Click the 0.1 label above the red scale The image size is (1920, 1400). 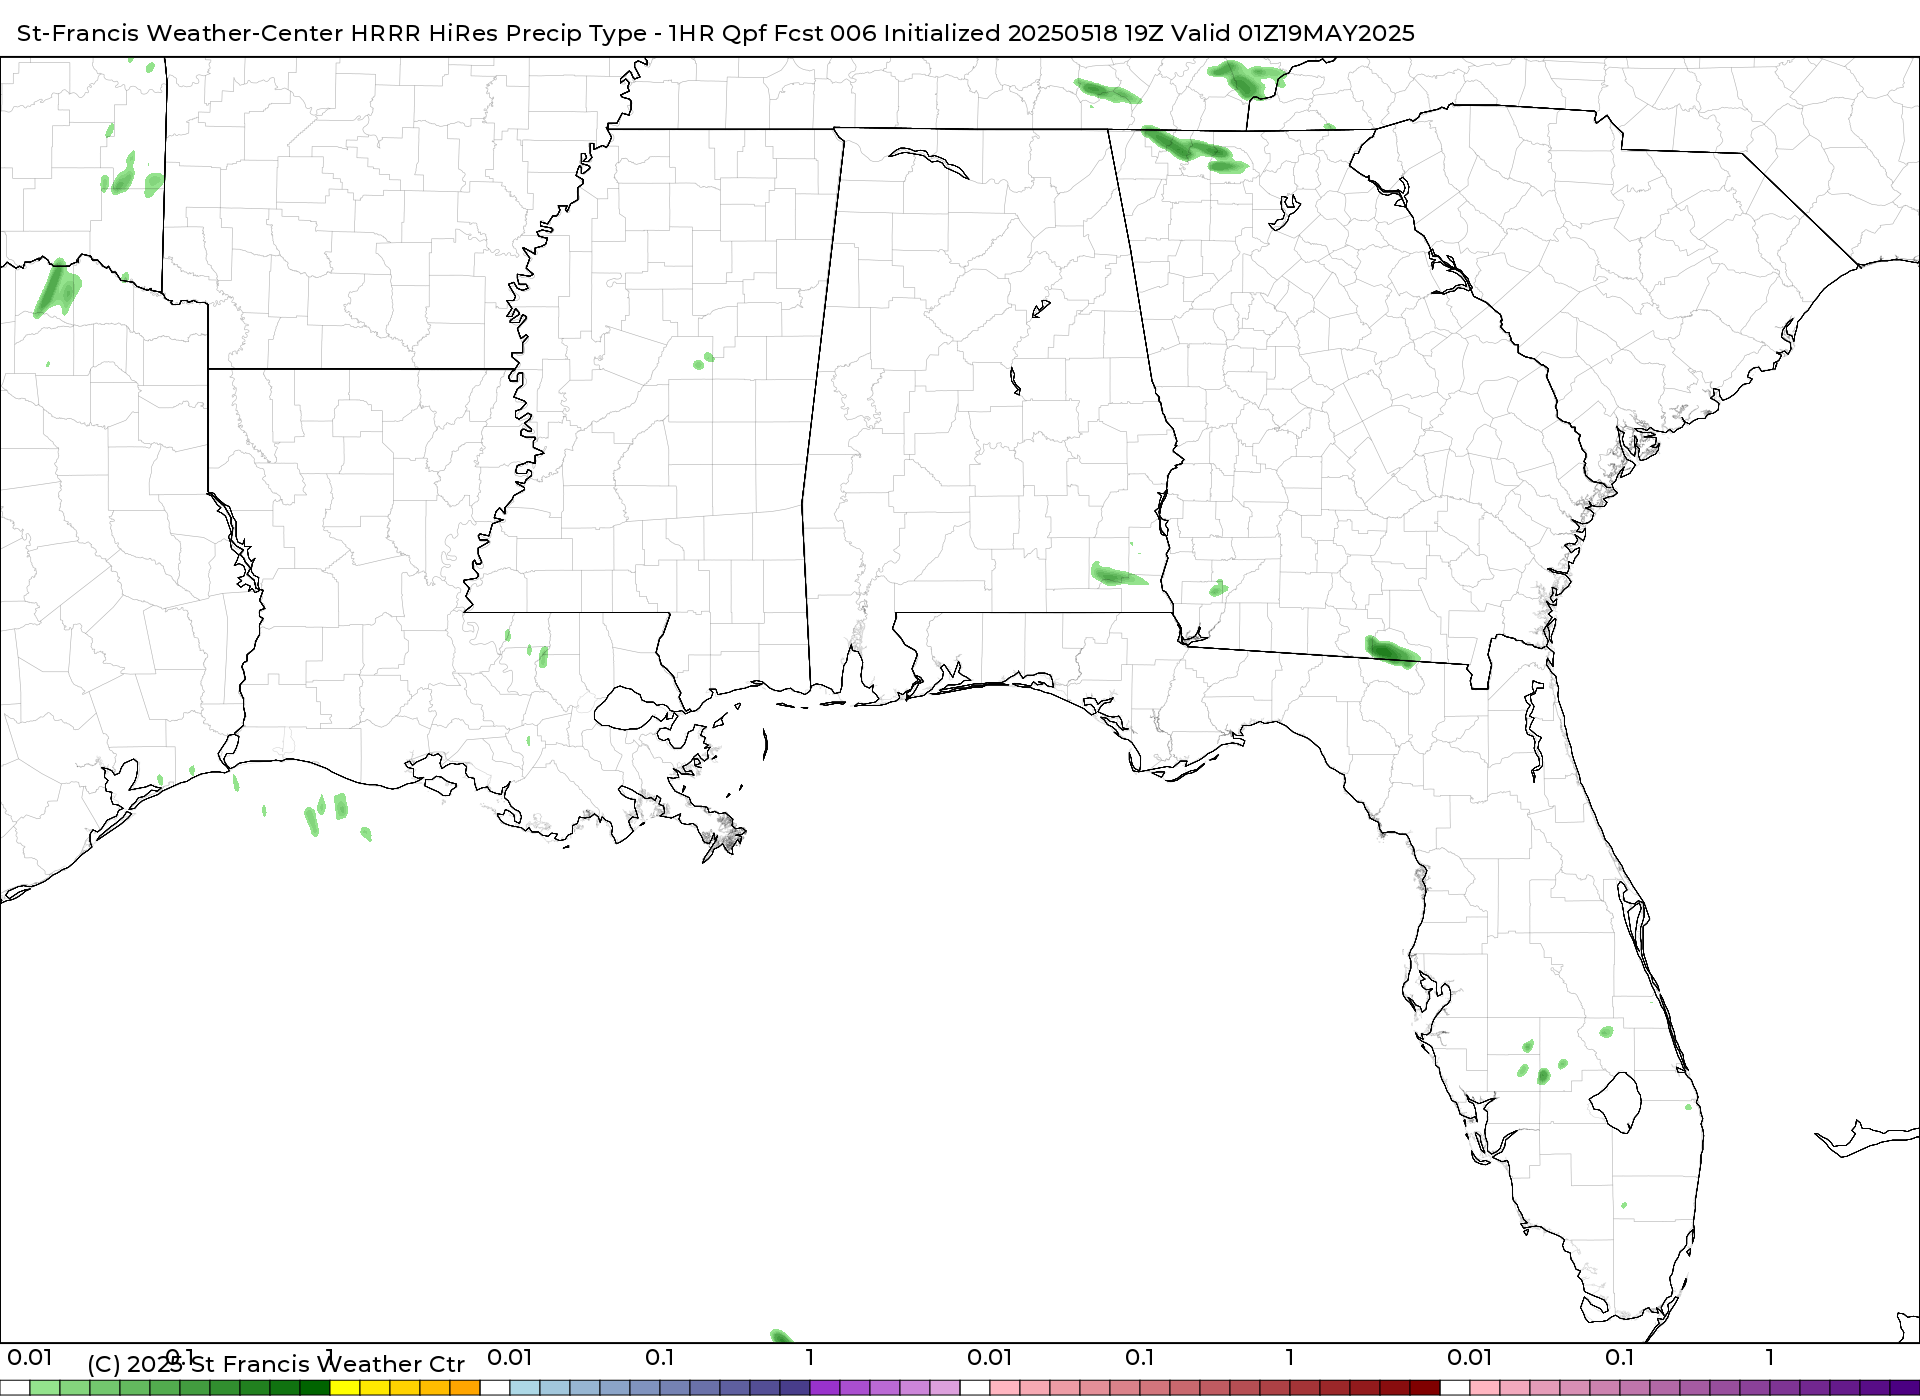click(1140, 1357)
